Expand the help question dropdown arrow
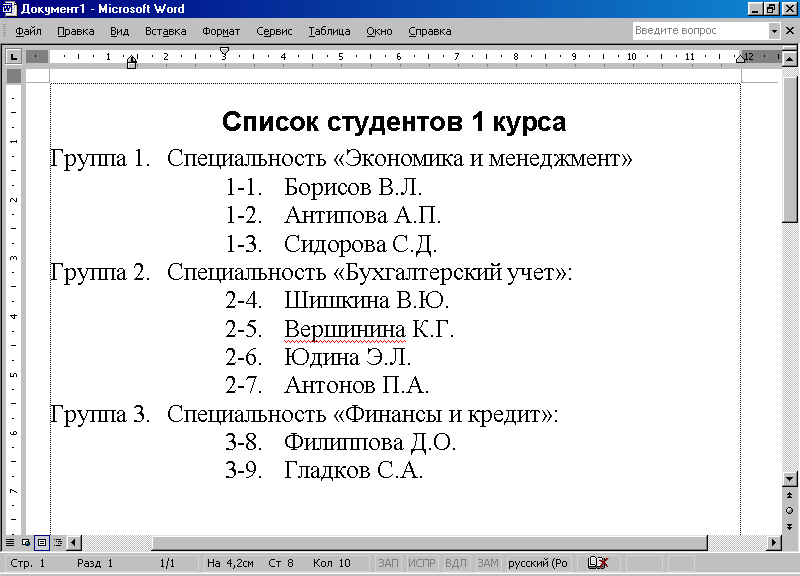Image resolution: width=800 pixels, height=576 pixels. [x=774, y=31]
